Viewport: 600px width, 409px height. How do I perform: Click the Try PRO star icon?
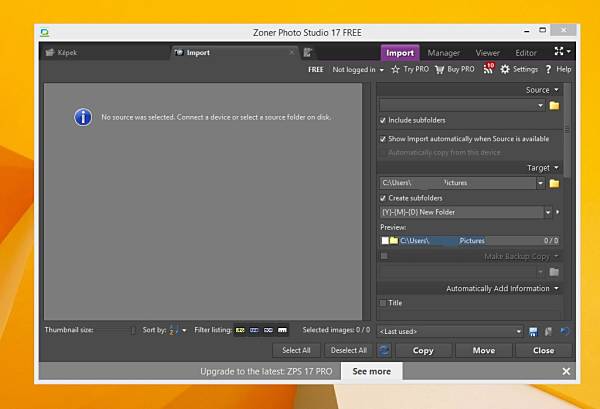(395, 70)
